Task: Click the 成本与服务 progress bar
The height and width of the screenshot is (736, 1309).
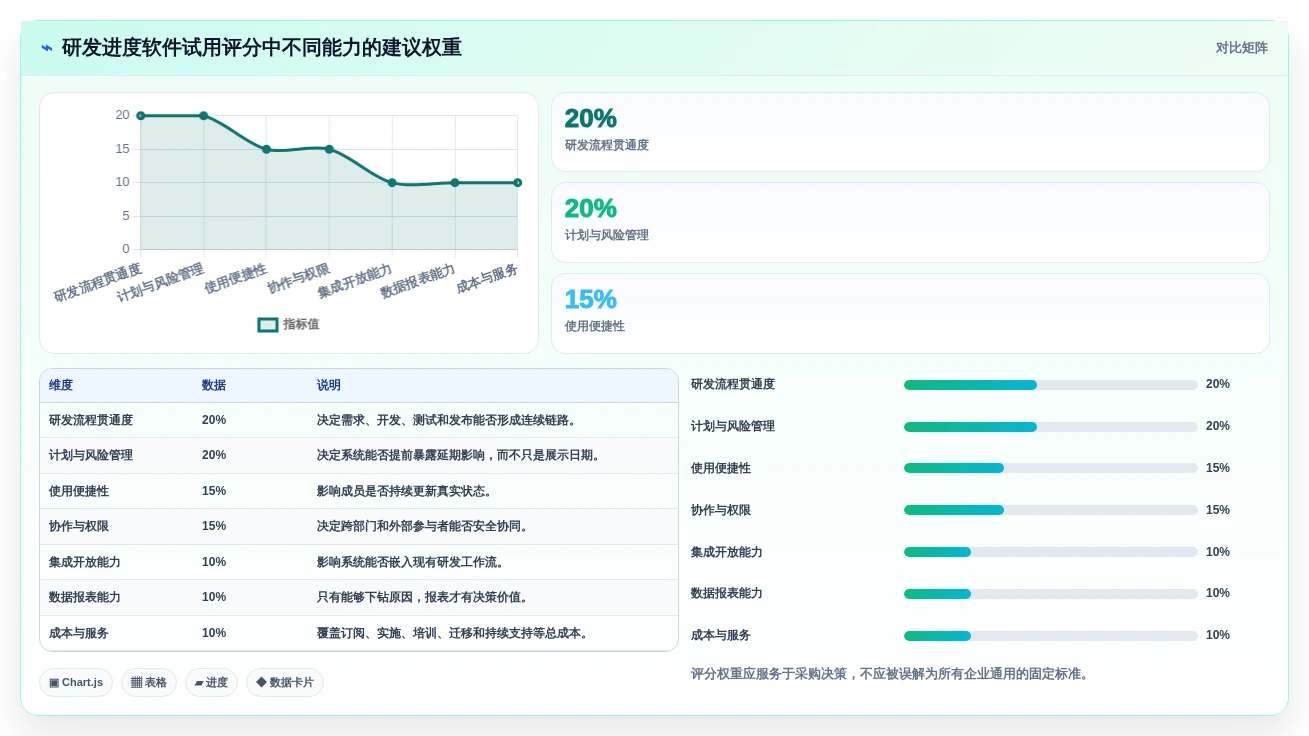Action: [x=1050, y=636]
